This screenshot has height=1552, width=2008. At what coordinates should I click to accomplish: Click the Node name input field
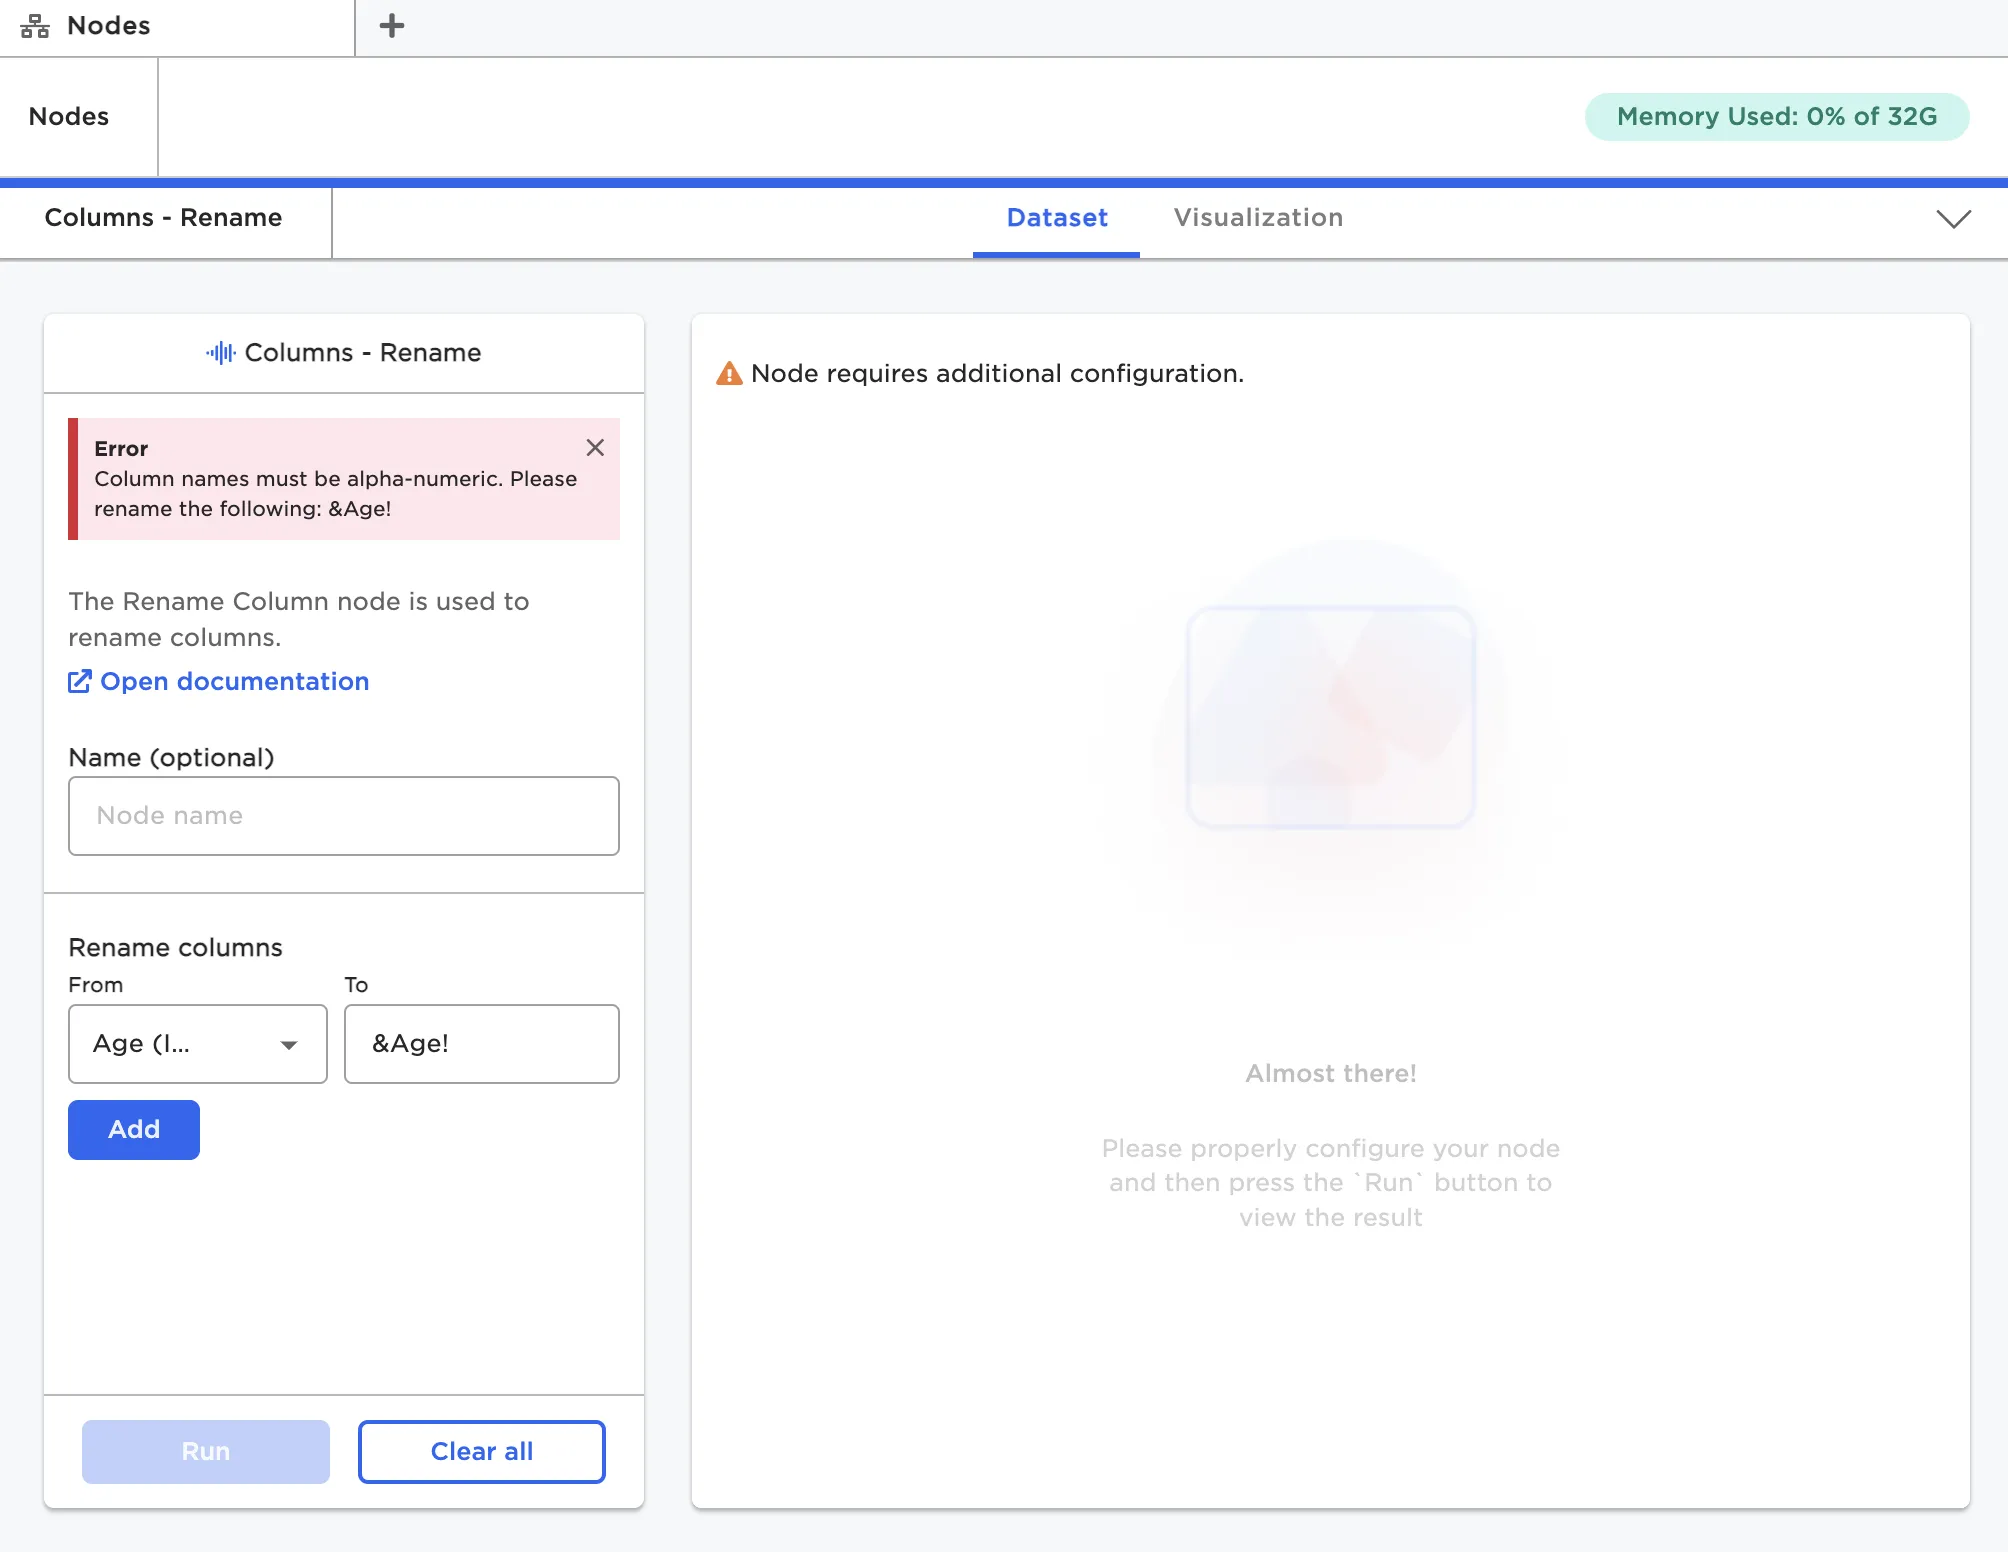[343, 816]
